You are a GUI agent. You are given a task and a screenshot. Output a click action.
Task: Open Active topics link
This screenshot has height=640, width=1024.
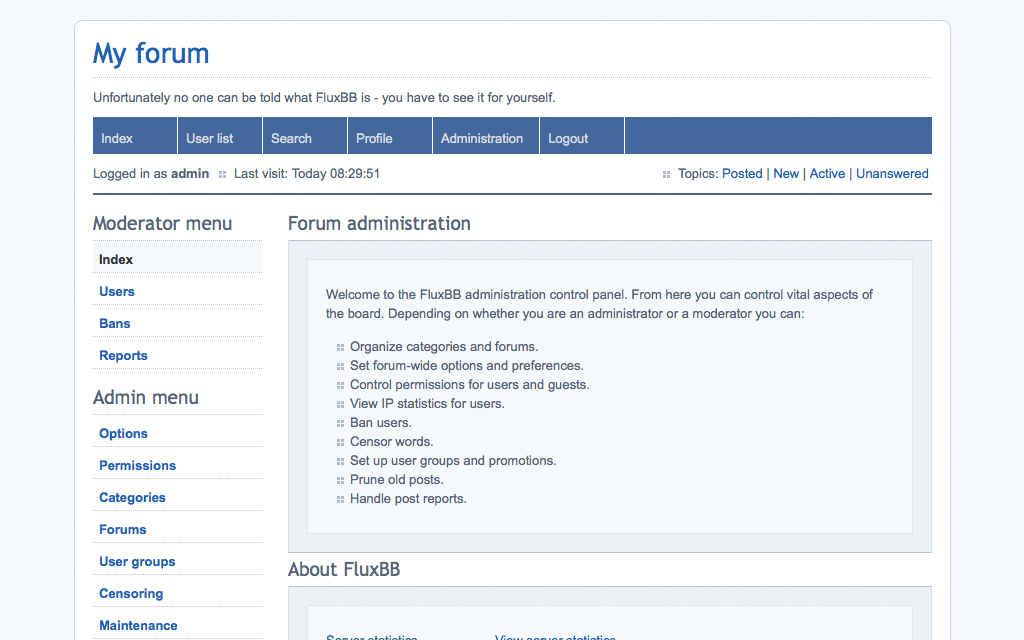827,173
